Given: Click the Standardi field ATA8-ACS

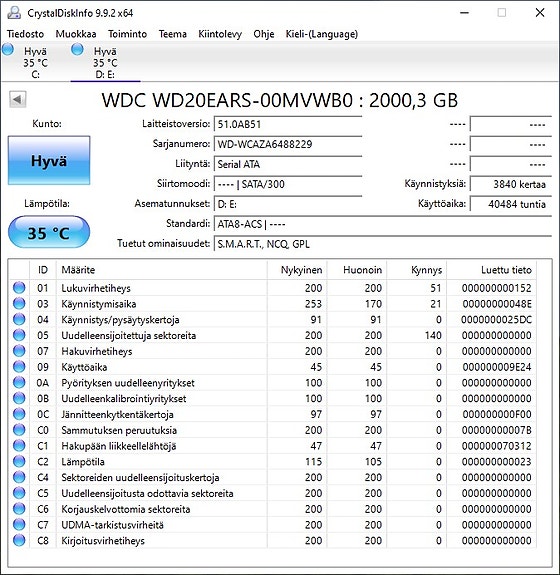Looking at the screenshot, I should [383, 224].
